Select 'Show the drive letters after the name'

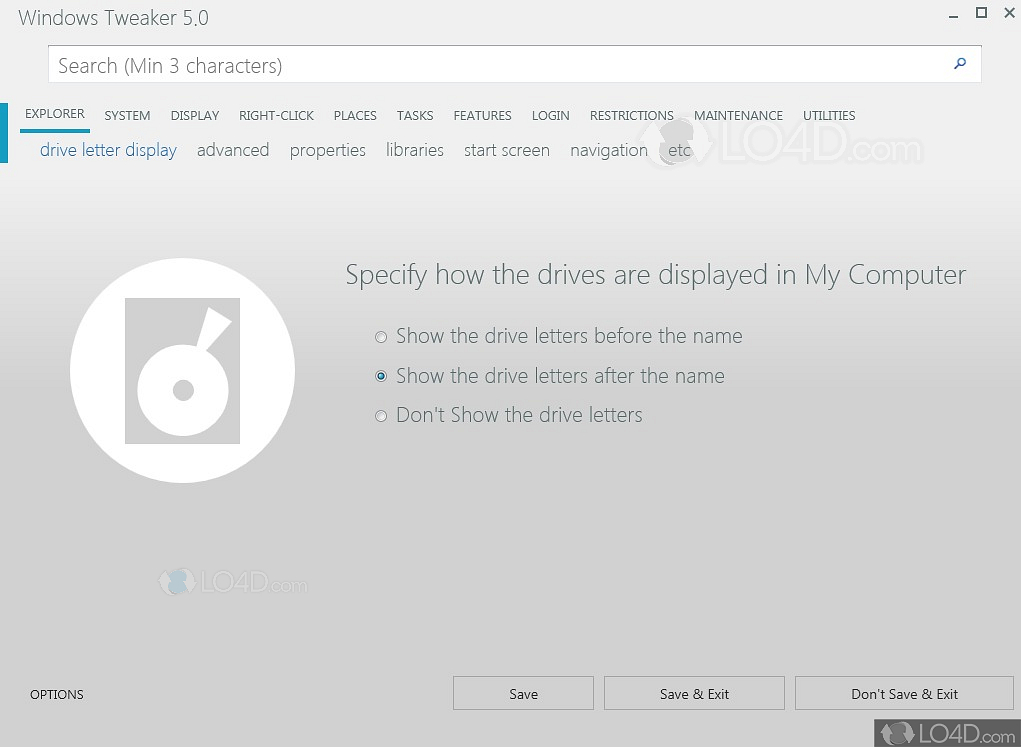point(381,376)
